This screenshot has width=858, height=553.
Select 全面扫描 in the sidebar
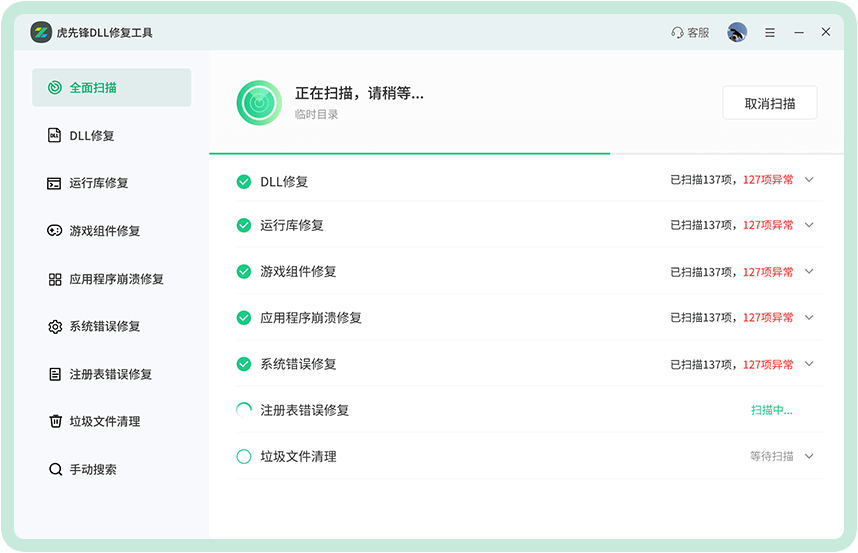111,87
